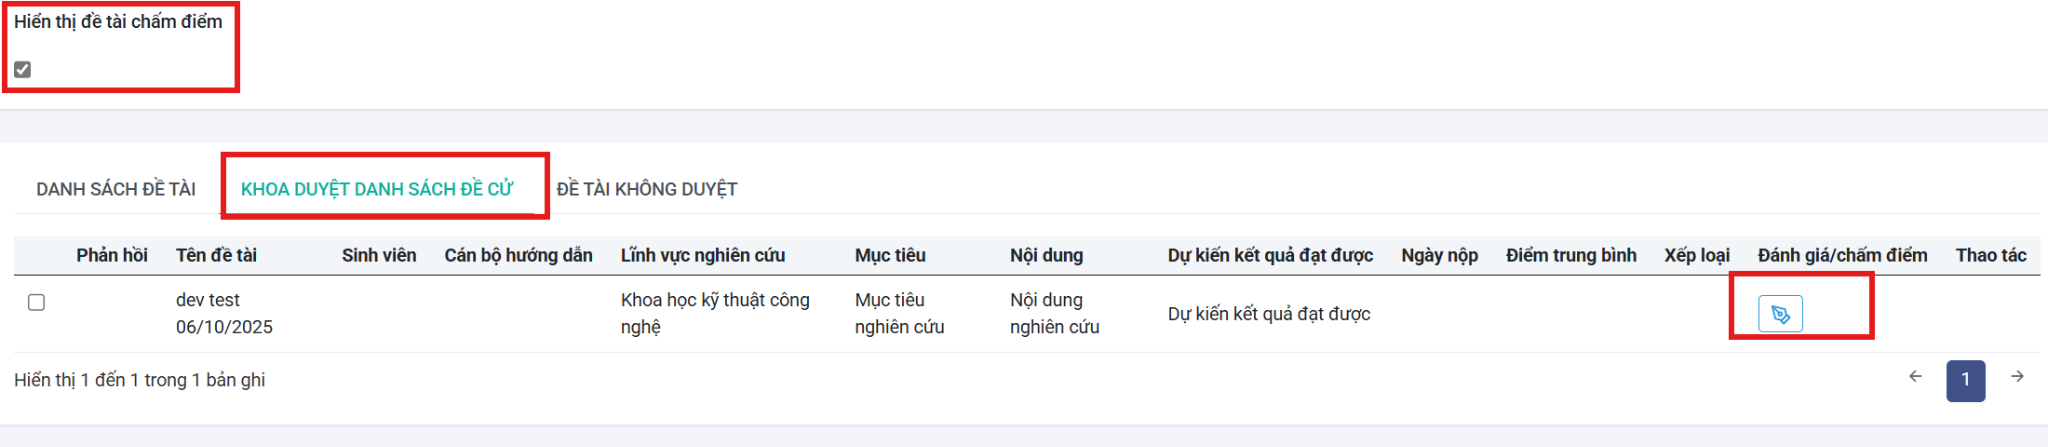Screen dimensions: 2048x447
Task: Switch to the ĐỀ TÀI KHÔNG DUYỆT tab
Action: coord(647,189)
